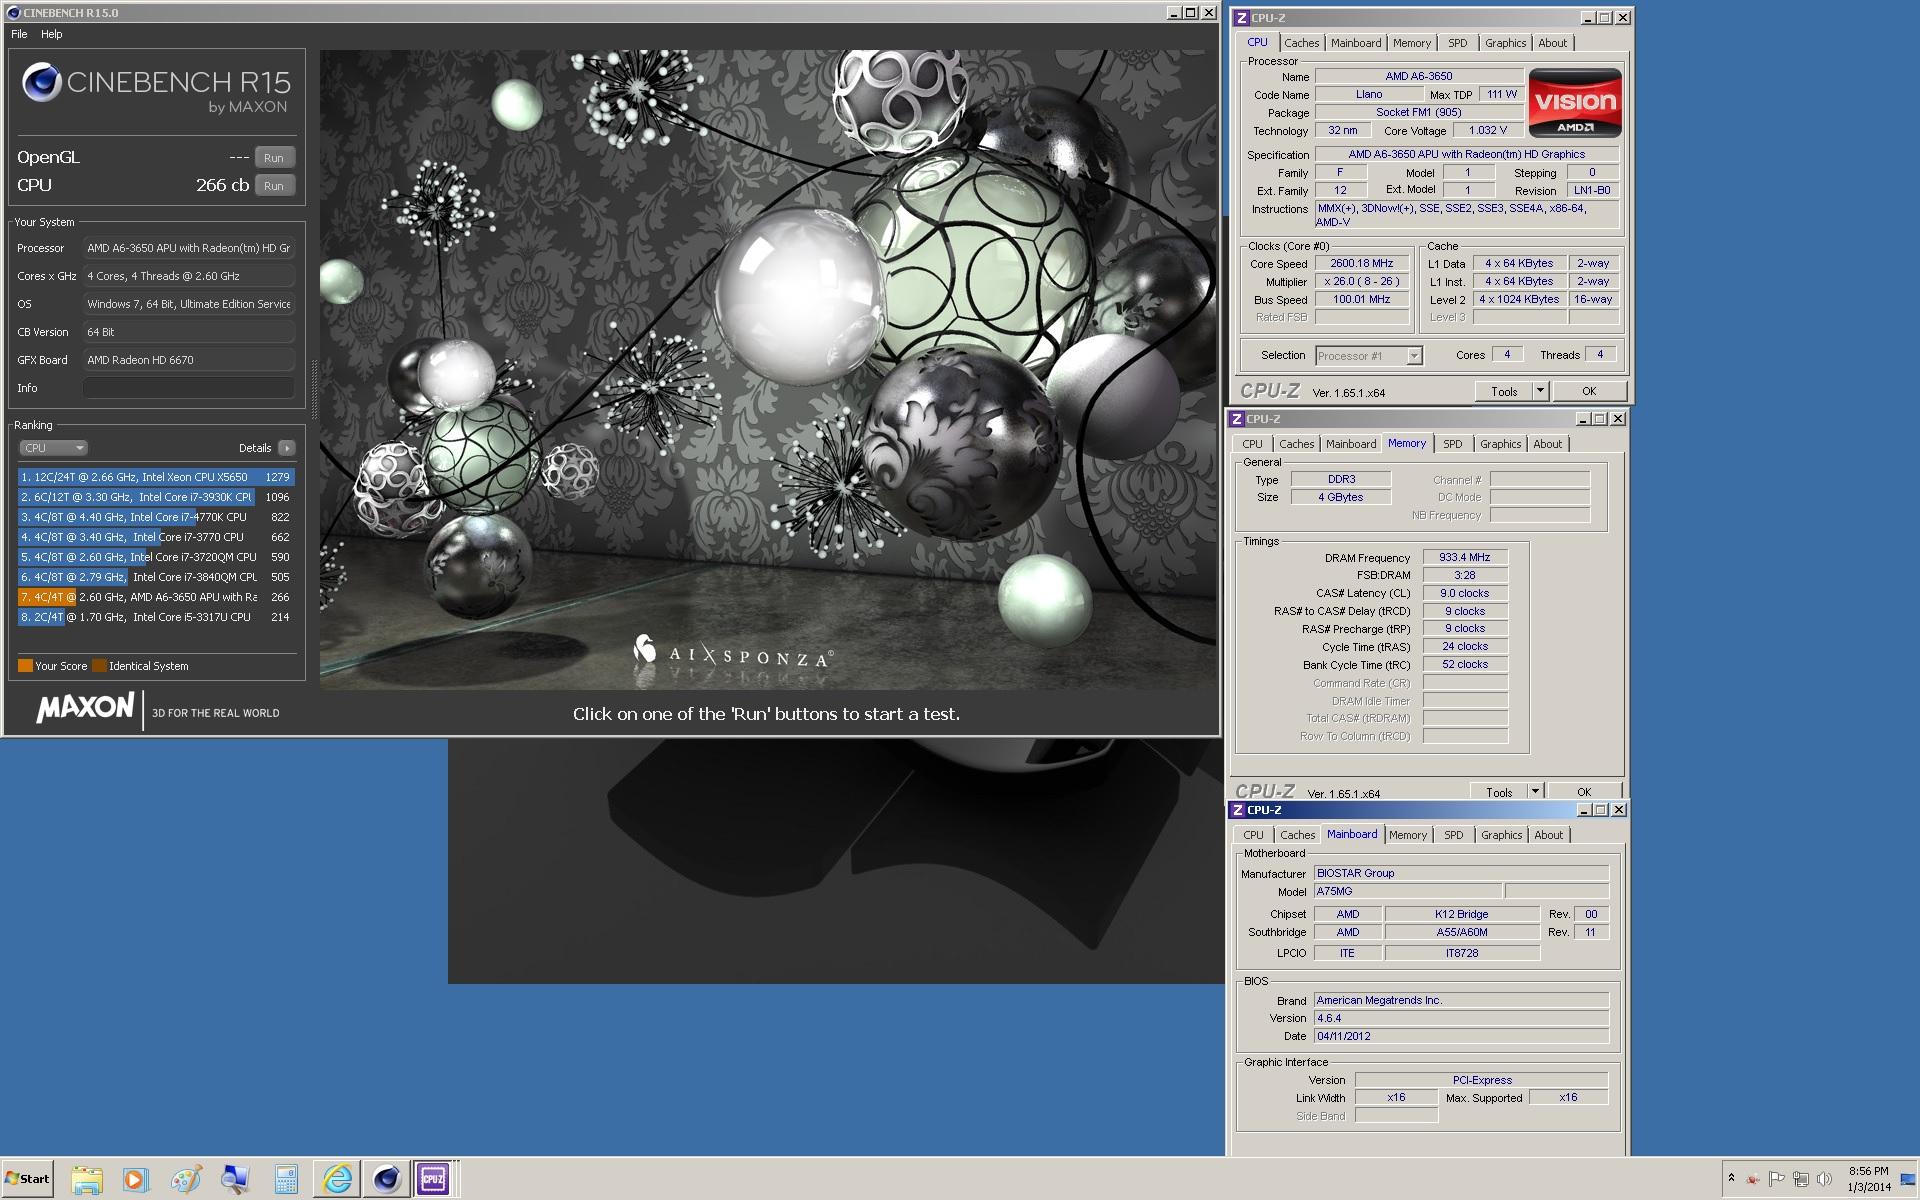
Task: Open the Action Center flag icon
Action: tap(1777, 1179)
